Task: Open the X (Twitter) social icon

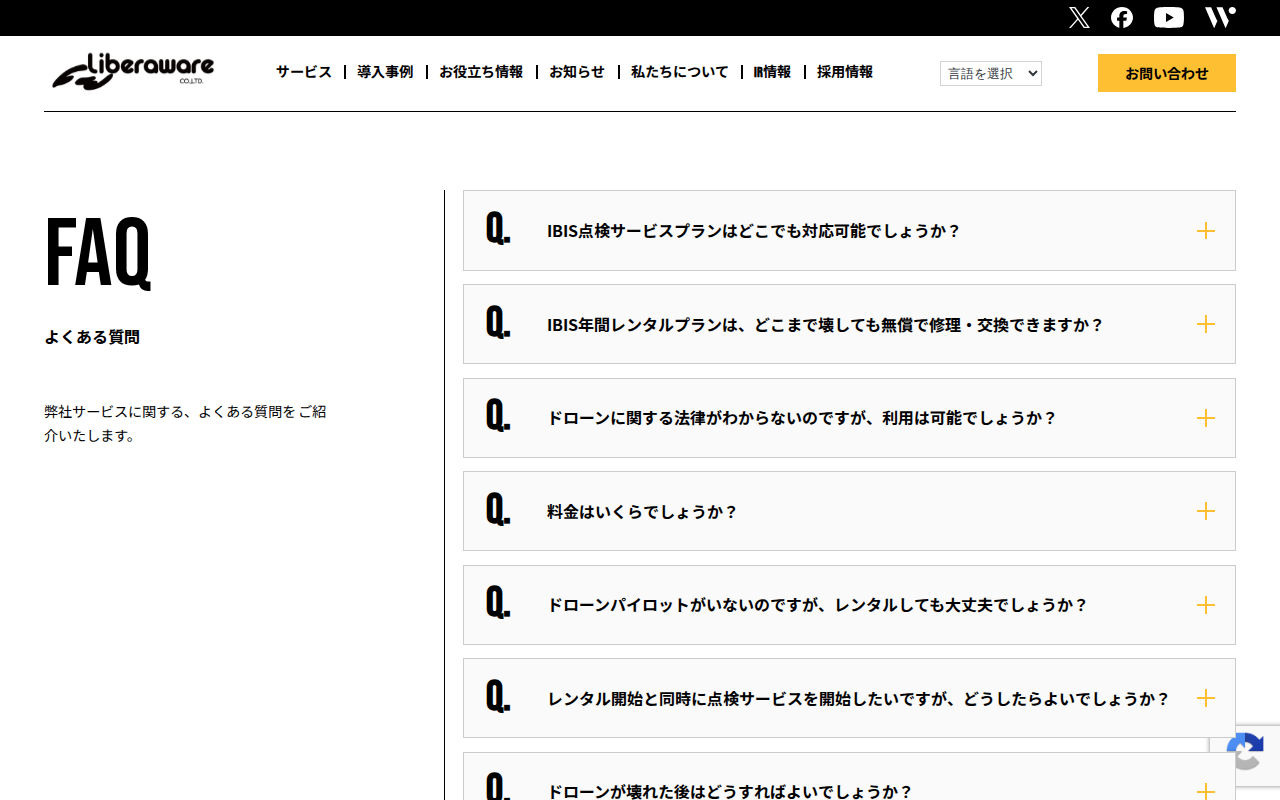Action: point(1079,18)
